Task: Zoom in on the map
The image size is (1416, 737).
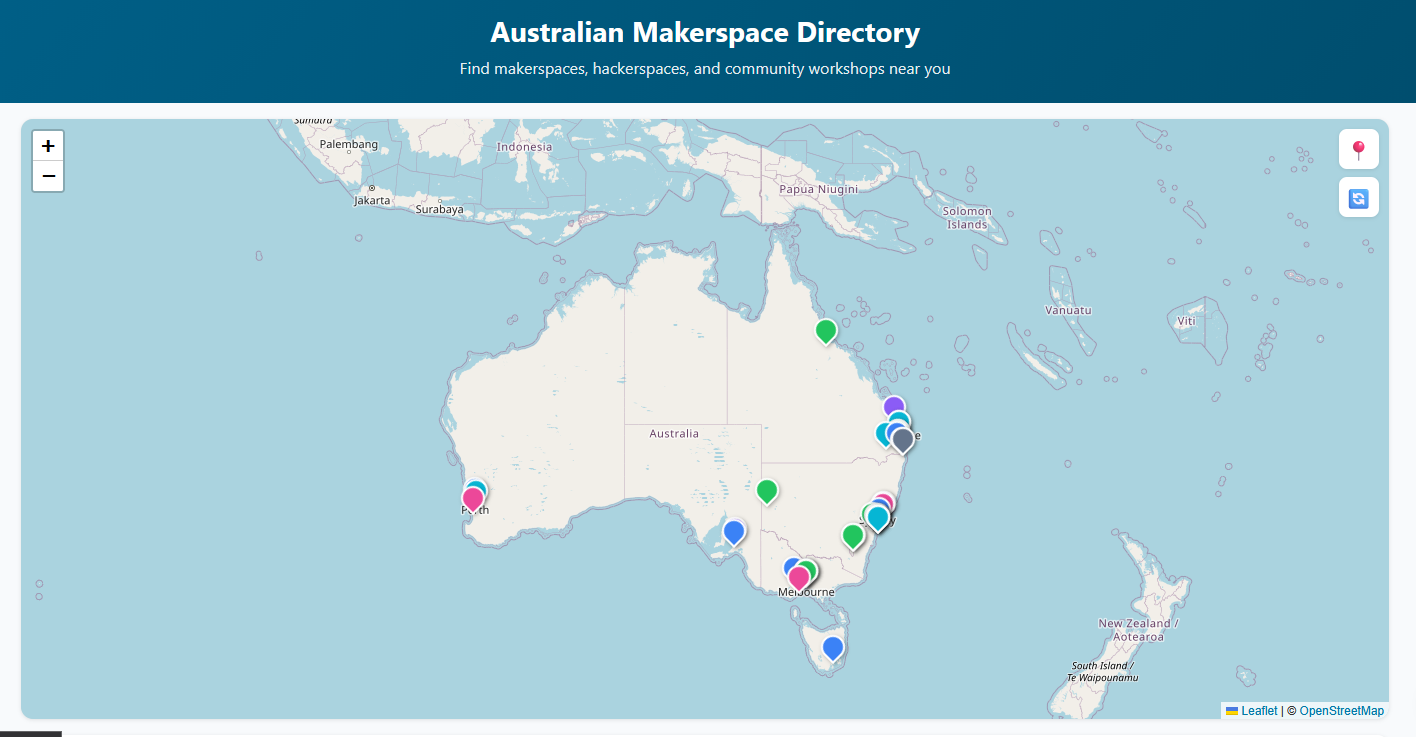Action: click(x=48, y=146)
